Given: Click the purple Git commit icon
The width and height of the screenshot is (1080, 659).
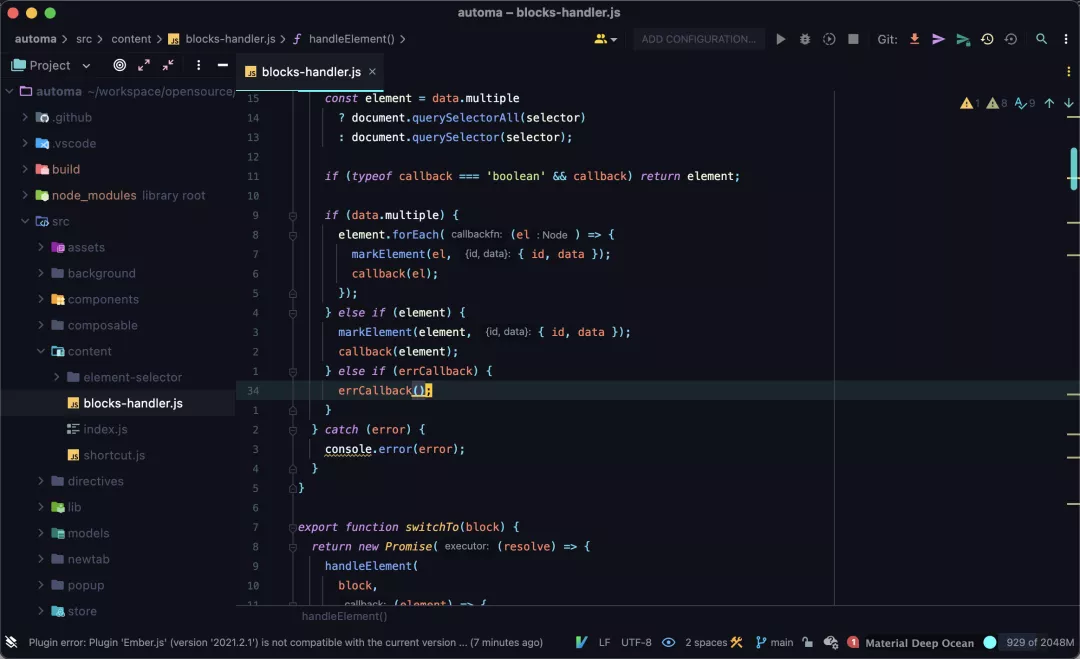Looking at the screenshot, I should point(938,39).
